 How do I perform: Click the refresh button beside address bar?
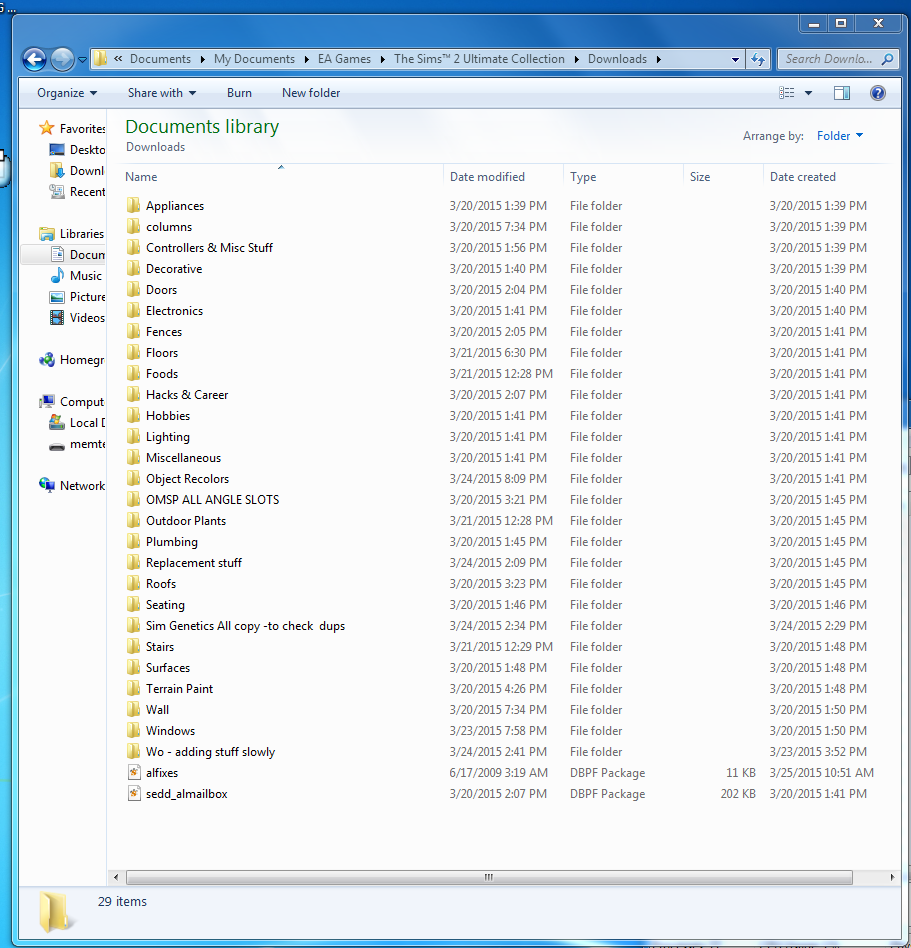pos(758,59)
